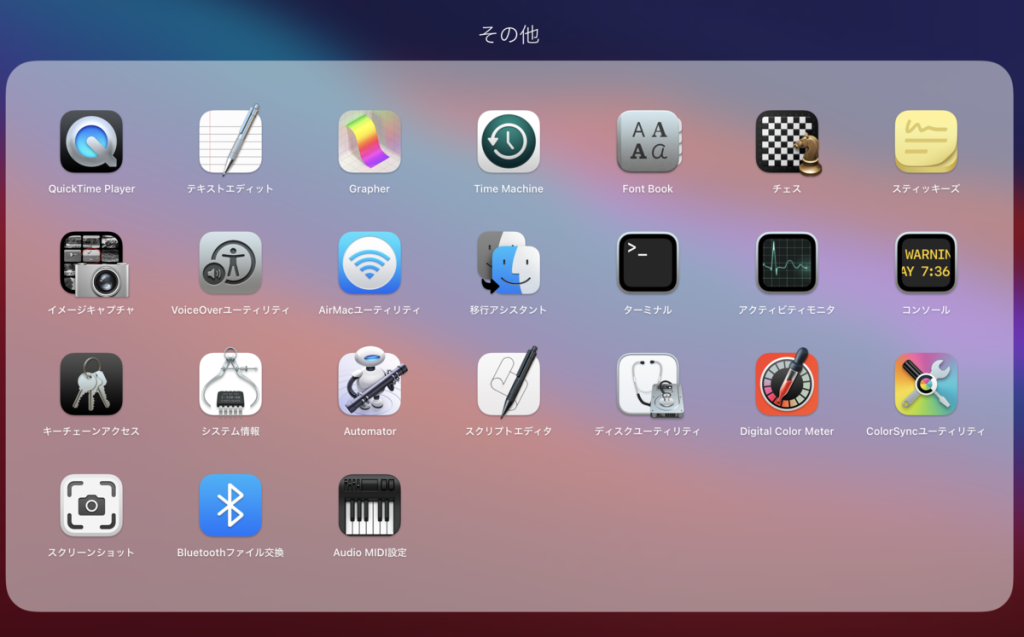
Task: Launch コンソール console app
Action: tap(926, 264)
